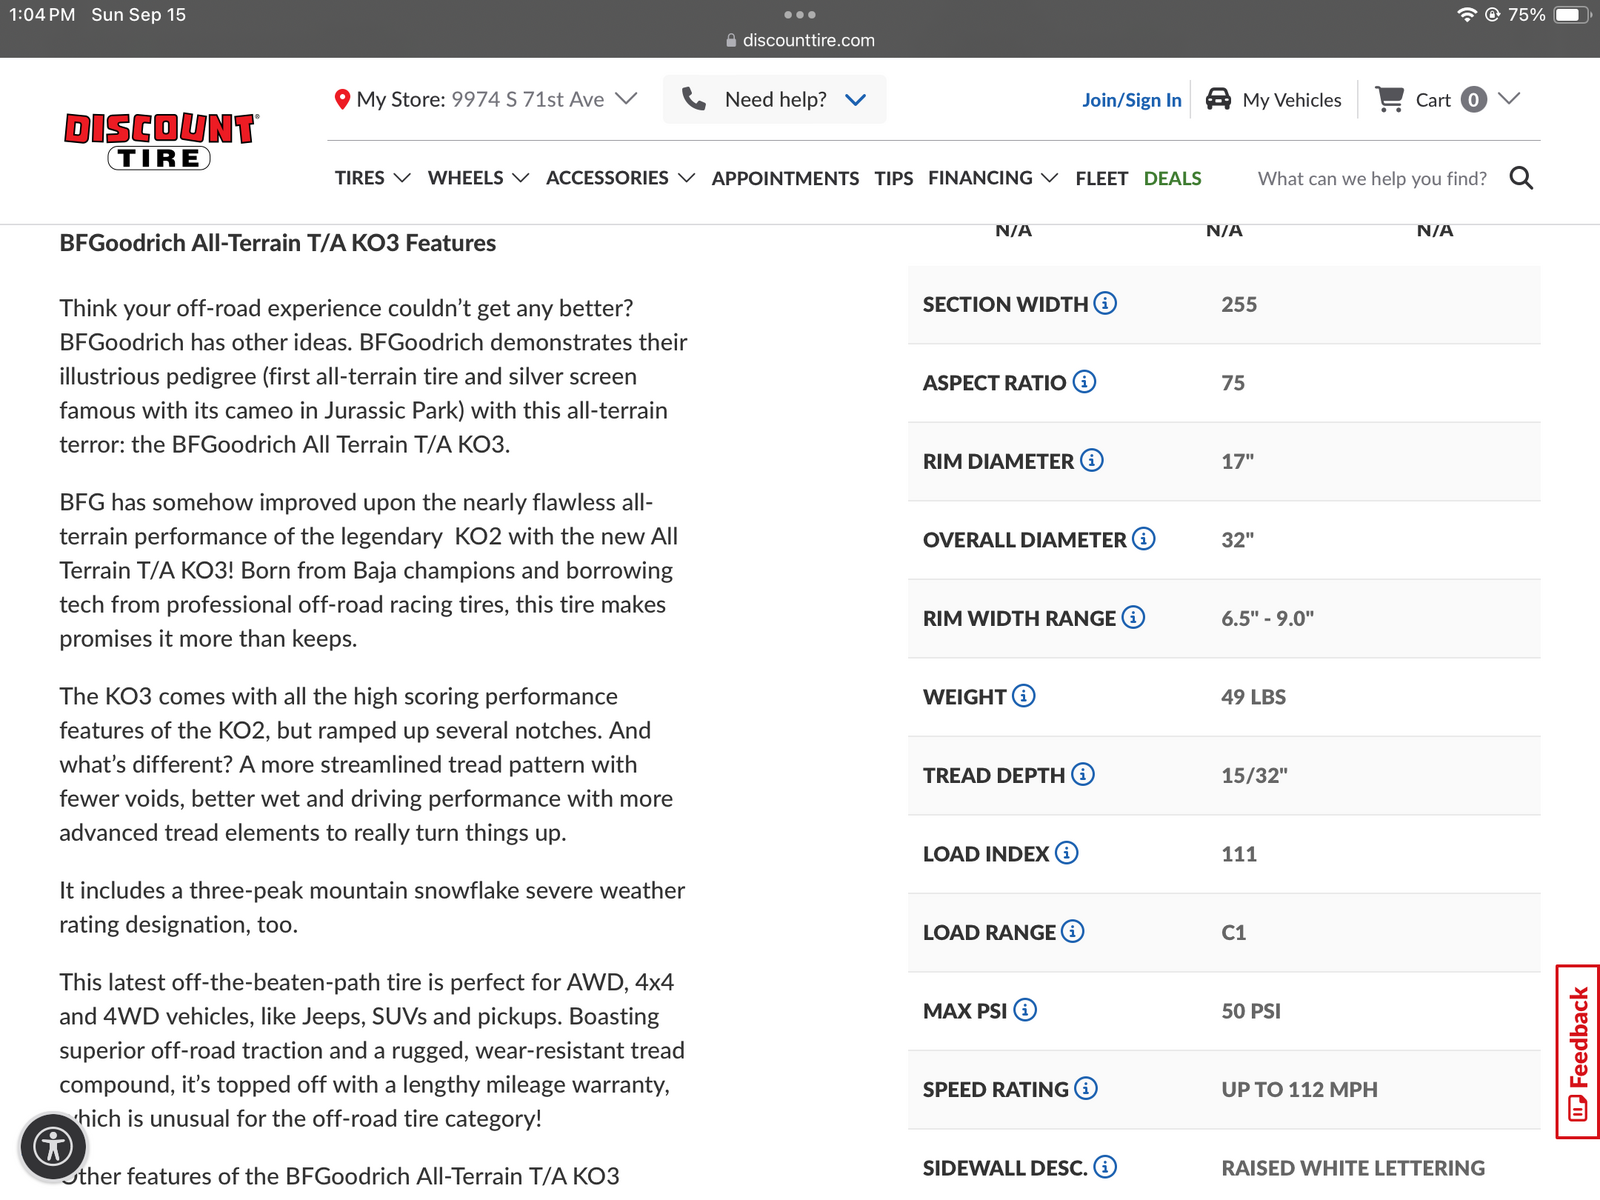Show info for Section Width

click(1105, 303)
